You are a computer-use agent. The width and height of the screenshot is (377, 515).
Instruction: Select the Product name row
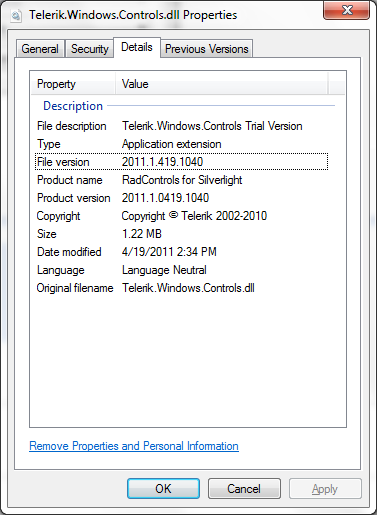point(182,180)
